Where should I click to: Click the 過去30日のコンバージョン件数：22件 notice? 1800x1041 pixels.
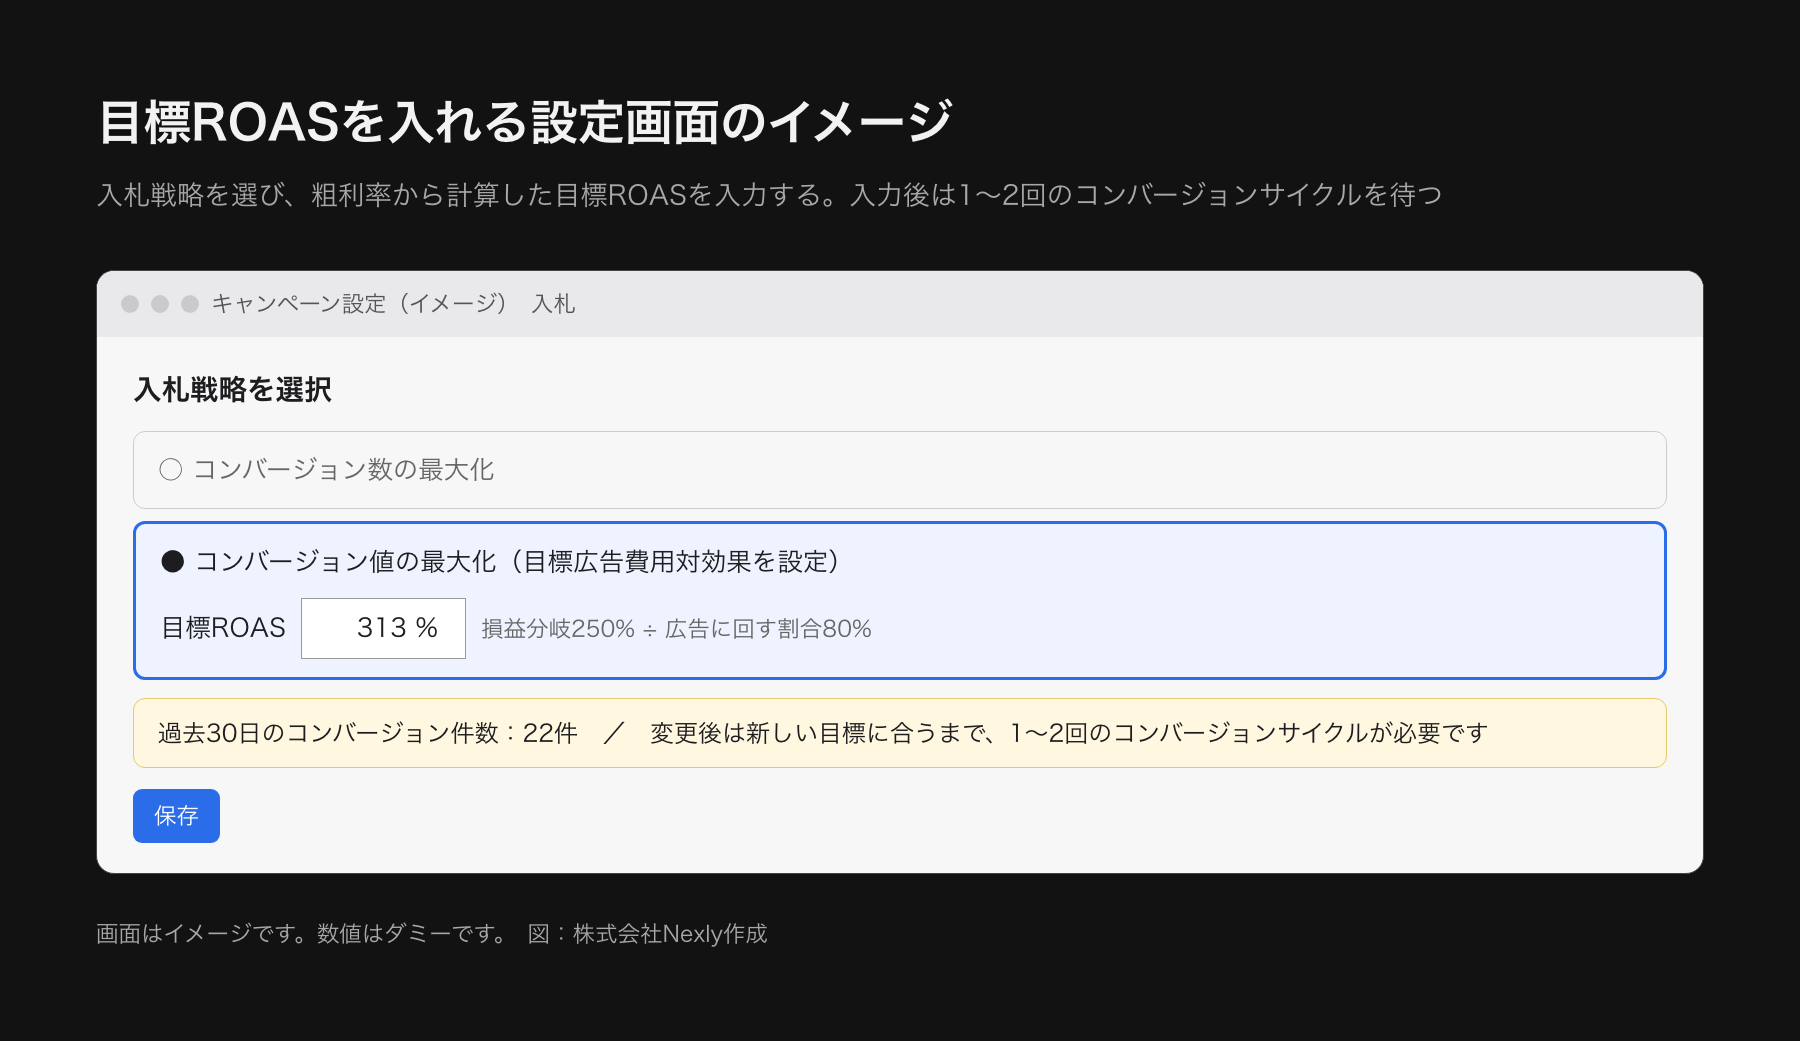click(368, 733)
